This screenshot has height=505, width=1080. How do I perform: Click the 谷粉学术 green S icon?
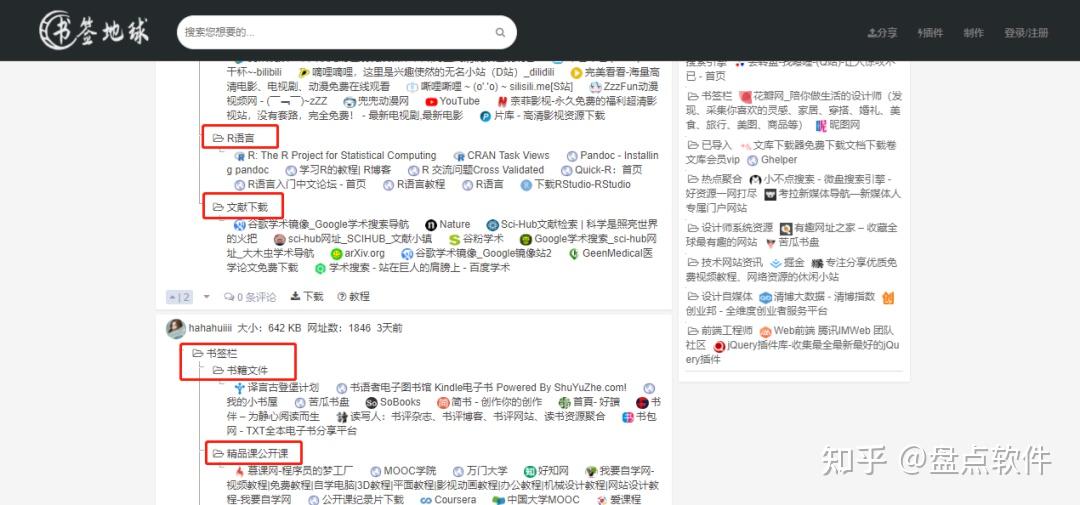coord(454,239)
